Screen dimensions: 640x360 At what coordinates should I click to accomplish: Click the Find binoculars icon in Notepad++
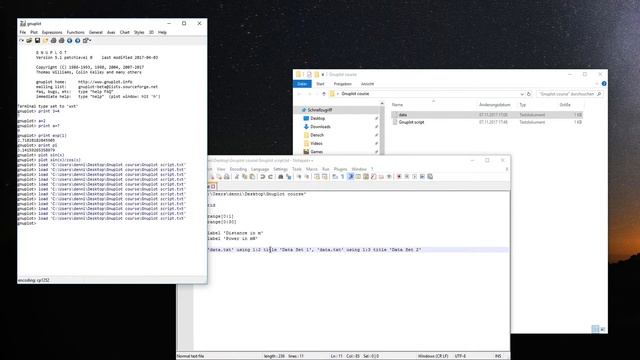pyautogui.click(x=281, y=177)
